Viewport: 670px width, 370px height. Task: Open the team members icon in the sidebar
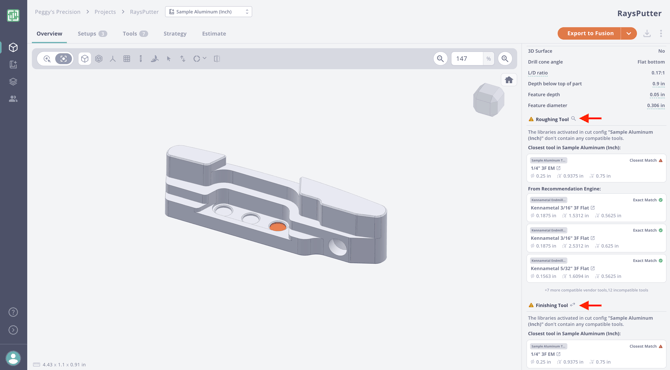tap(13, 99)
